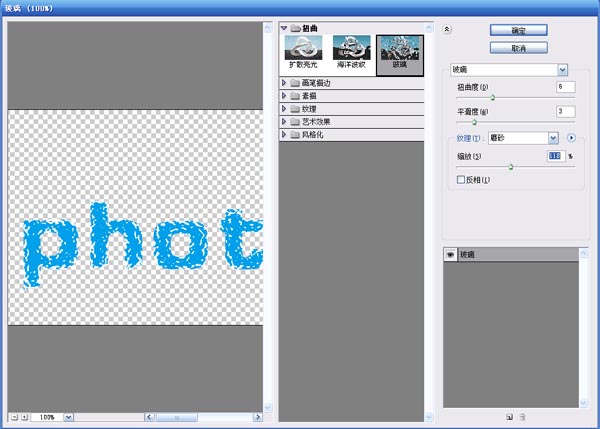This screenshot has width=600, height=429.
Task: Open the 纹理 texture type dropdown
Action: click(x=552, y=138)
